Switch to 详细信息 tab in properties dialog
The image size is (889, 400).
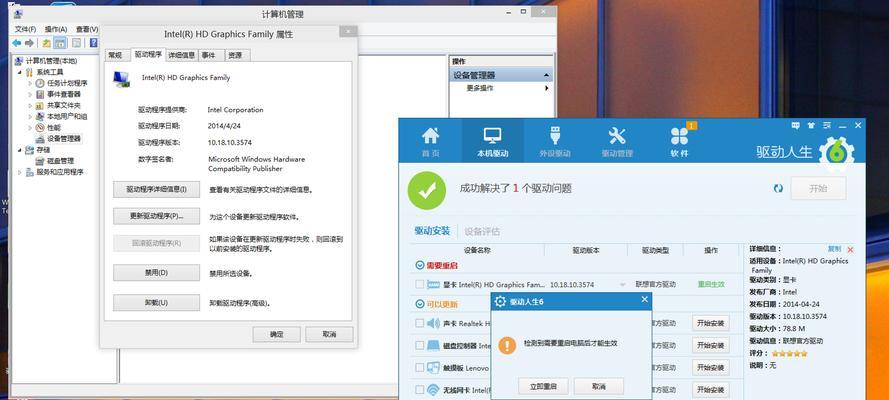pos(182,55)
